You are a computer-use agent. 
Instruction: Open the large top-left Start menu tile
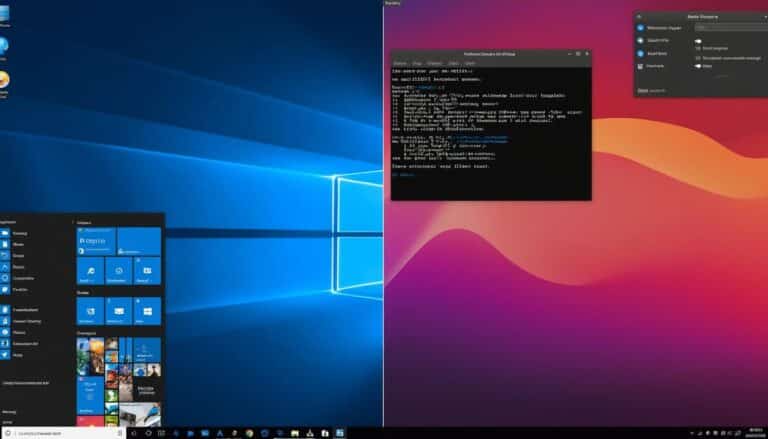[x=96, y=241]
